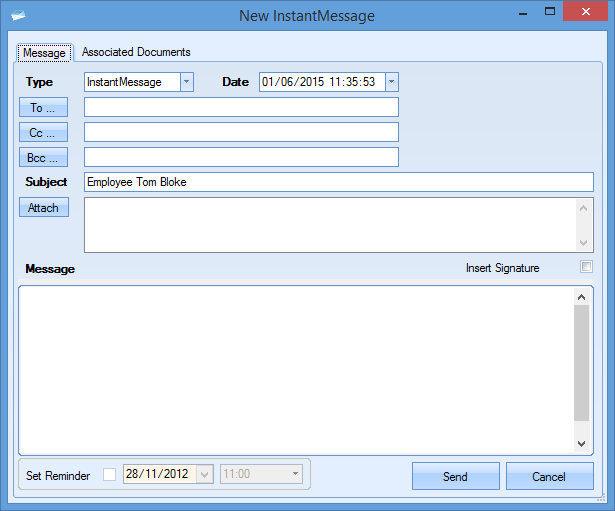Tick the Set Reminder checkbox
Image resolution: width=615 pixels, height=511 pixels.
point(110,474)
